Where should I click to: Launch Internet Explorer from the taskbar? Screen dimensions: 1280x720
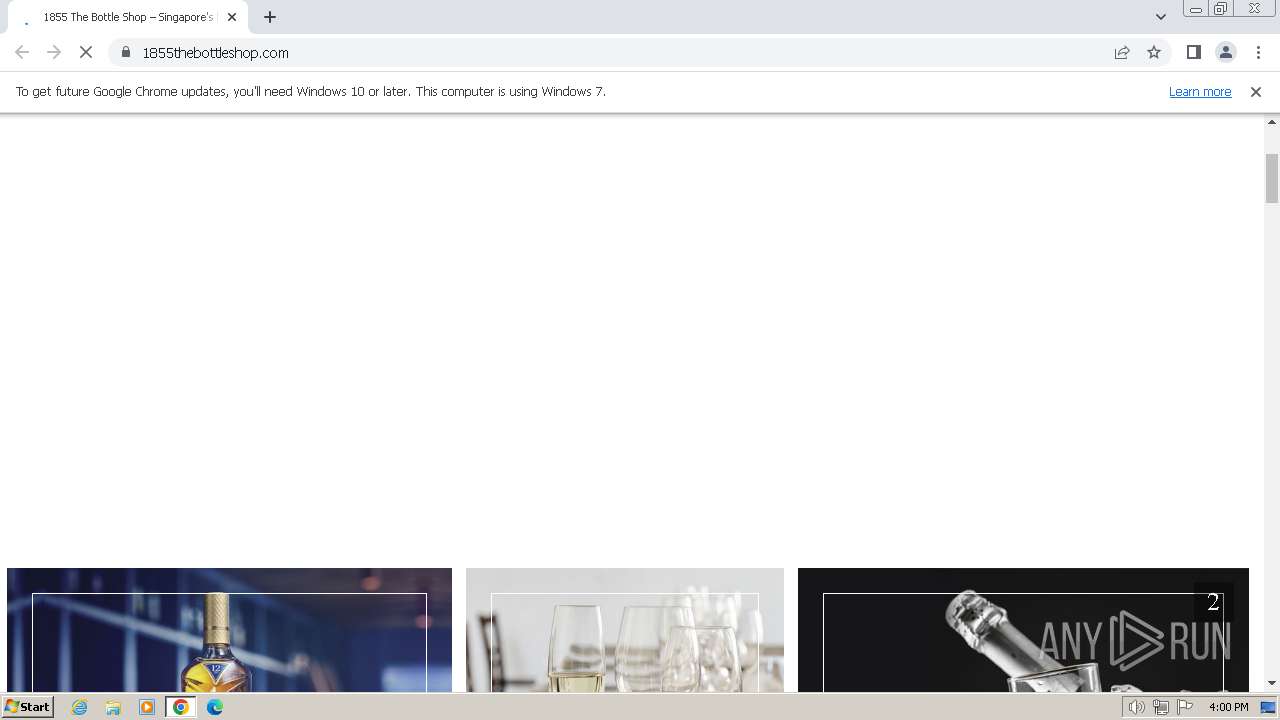80,707
